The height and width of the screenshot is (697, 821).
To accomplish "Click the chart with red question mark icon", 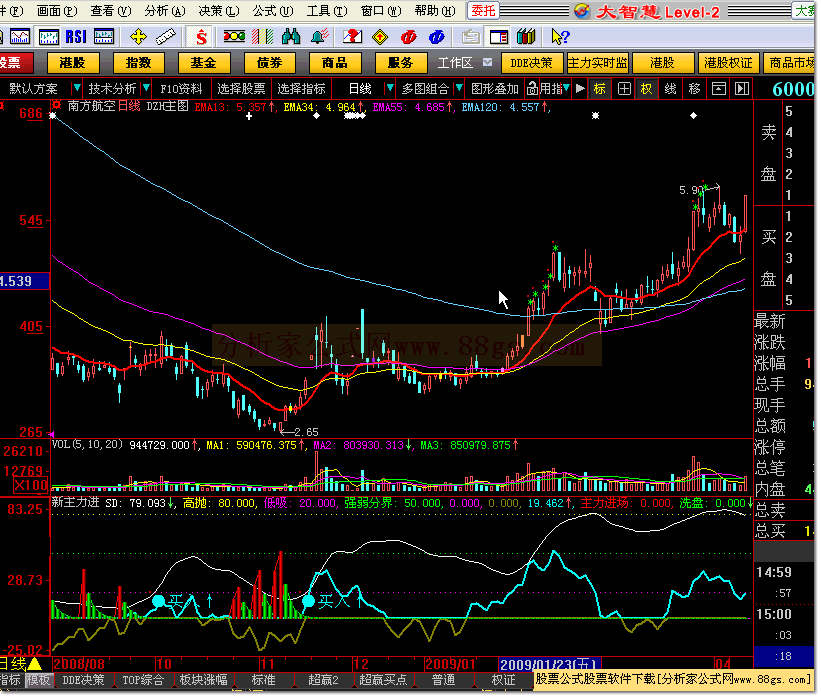I will pos(352,37).
